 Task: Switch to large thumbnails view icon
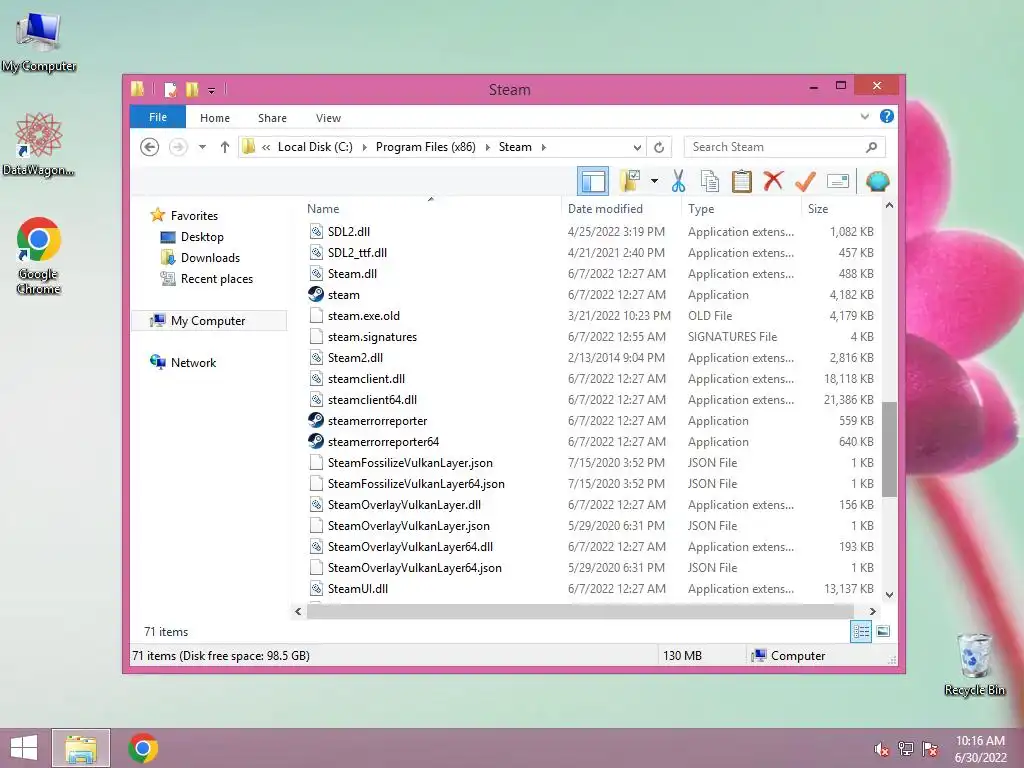tap(883, 632)
